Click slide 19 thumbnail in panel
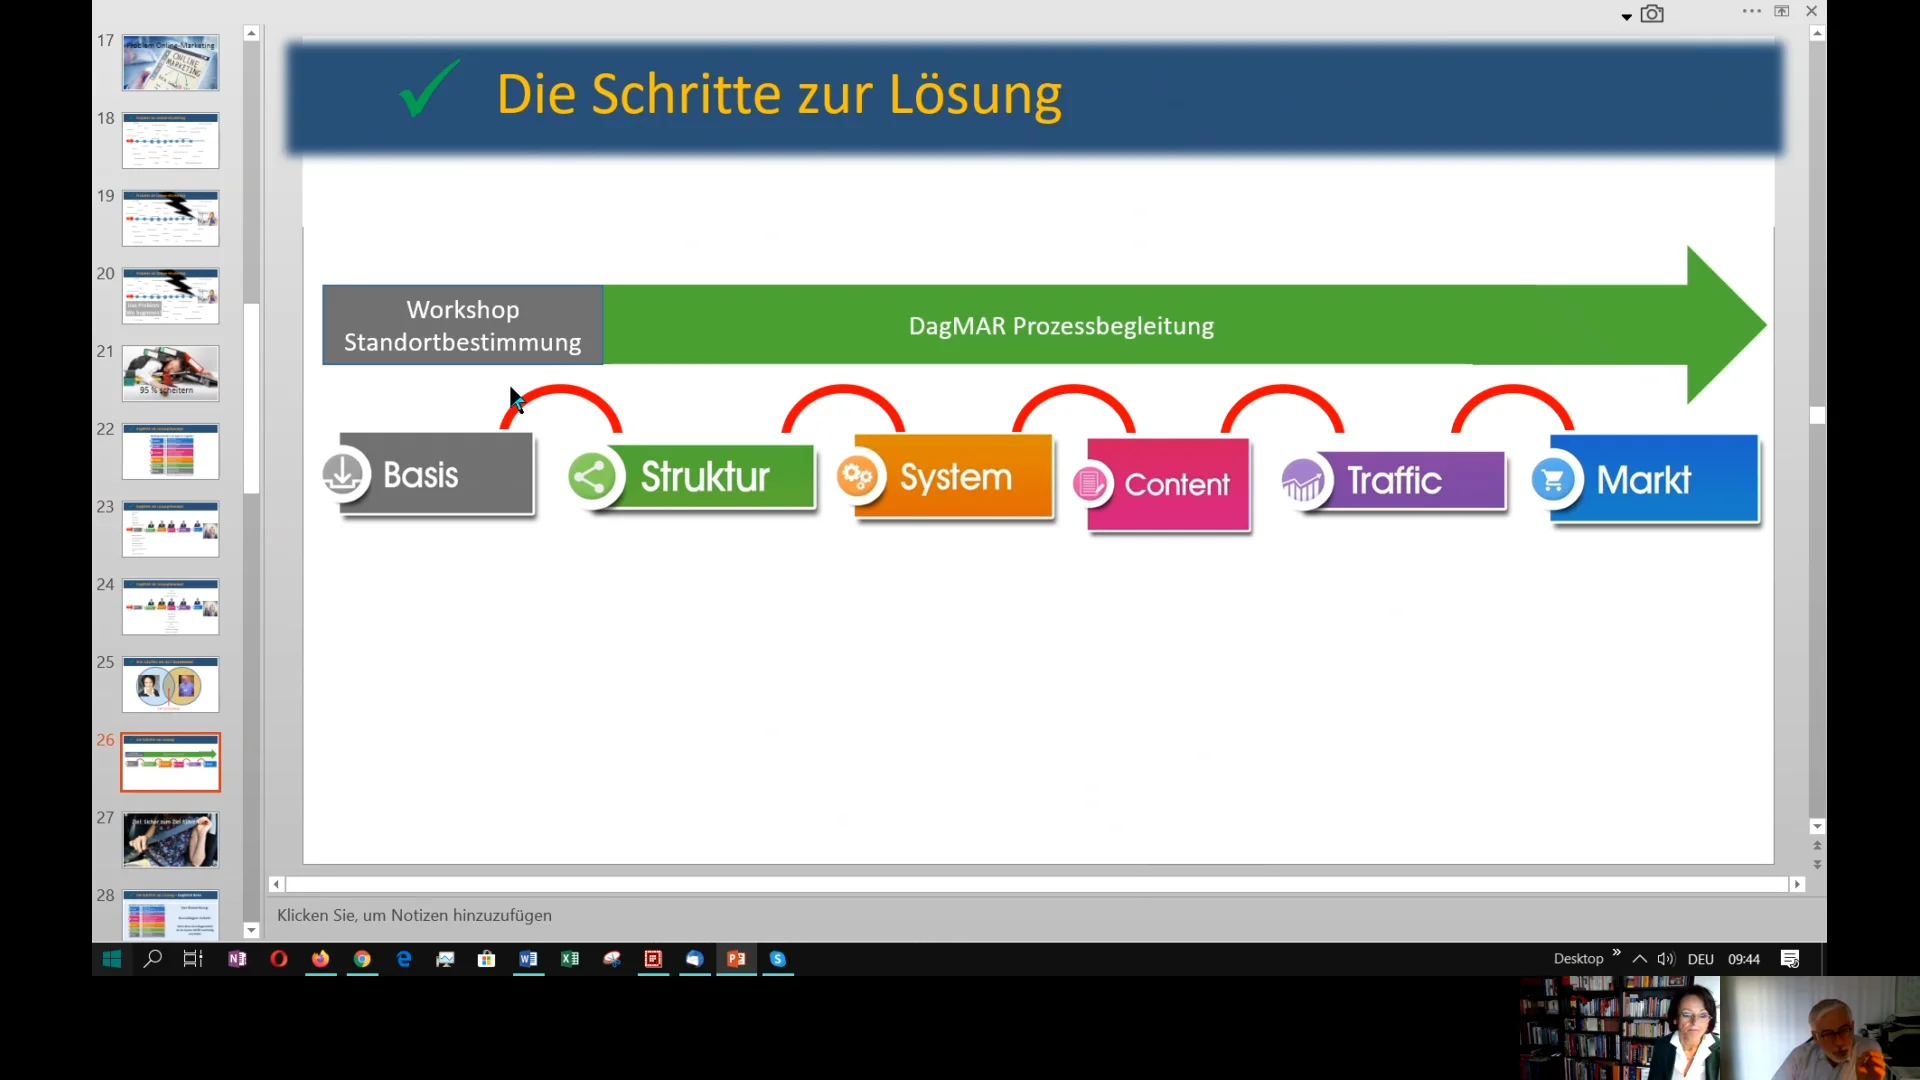 pyautogui.click(x=169, y=218)
